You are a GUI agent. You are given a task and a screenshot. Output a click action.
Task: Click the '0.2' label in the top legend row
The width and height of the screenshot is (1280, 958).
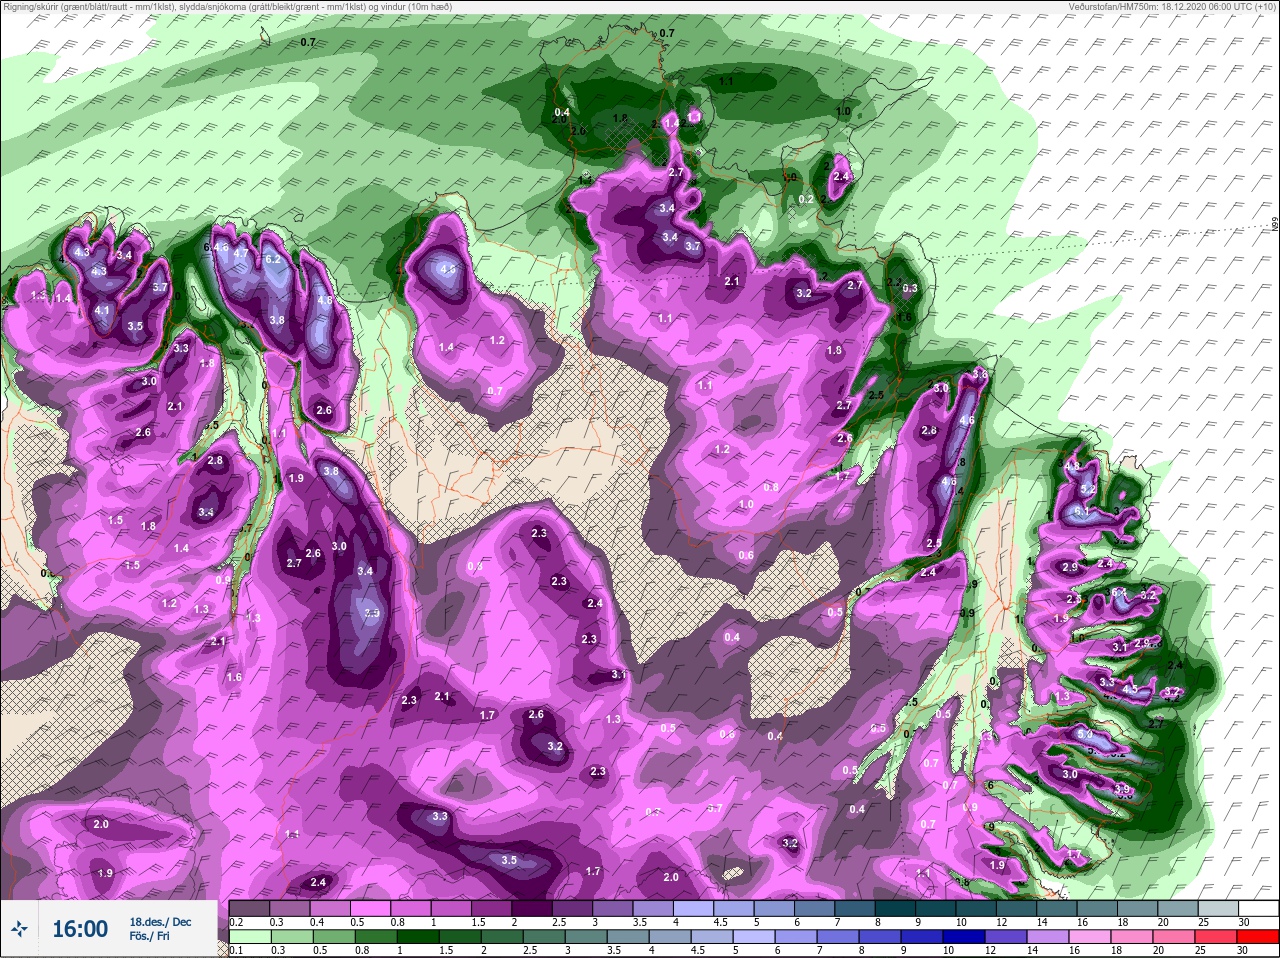coord(236,922)
